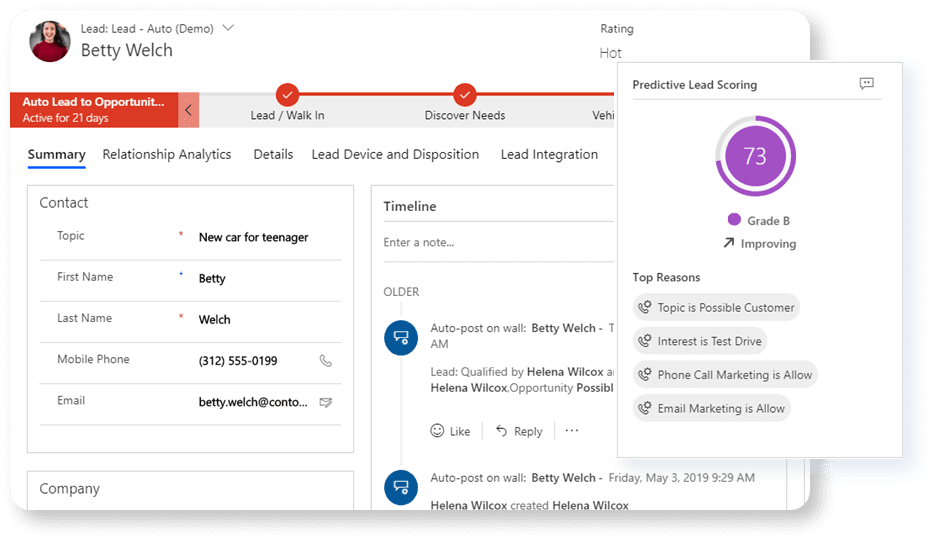Screen dimensions: 933x540
Task: Click Betty Welch's profile photo
Action: [50, 41]
